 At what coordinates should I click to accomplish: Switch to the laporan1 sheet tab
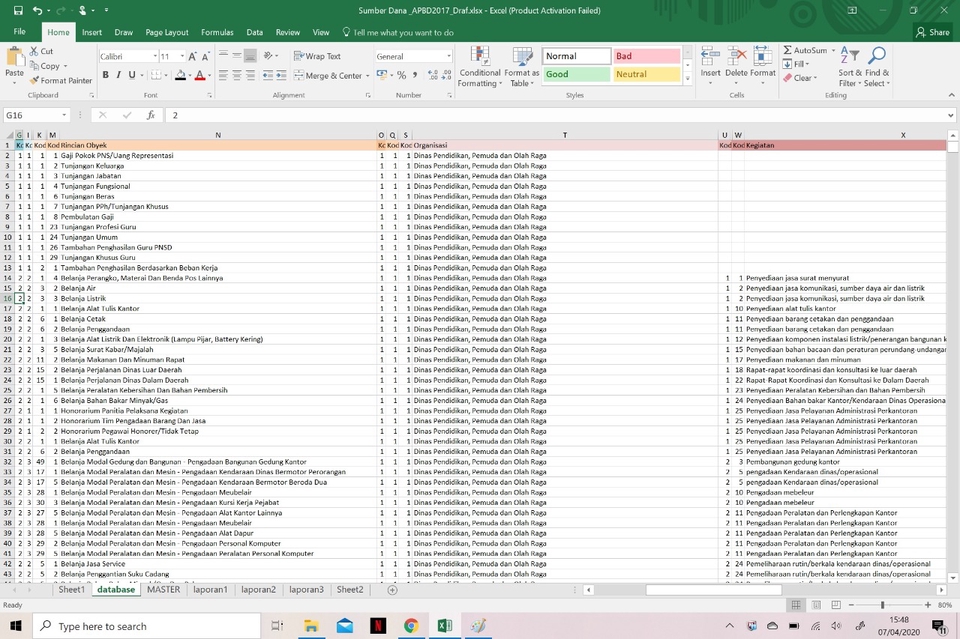[x=210, y=589]
